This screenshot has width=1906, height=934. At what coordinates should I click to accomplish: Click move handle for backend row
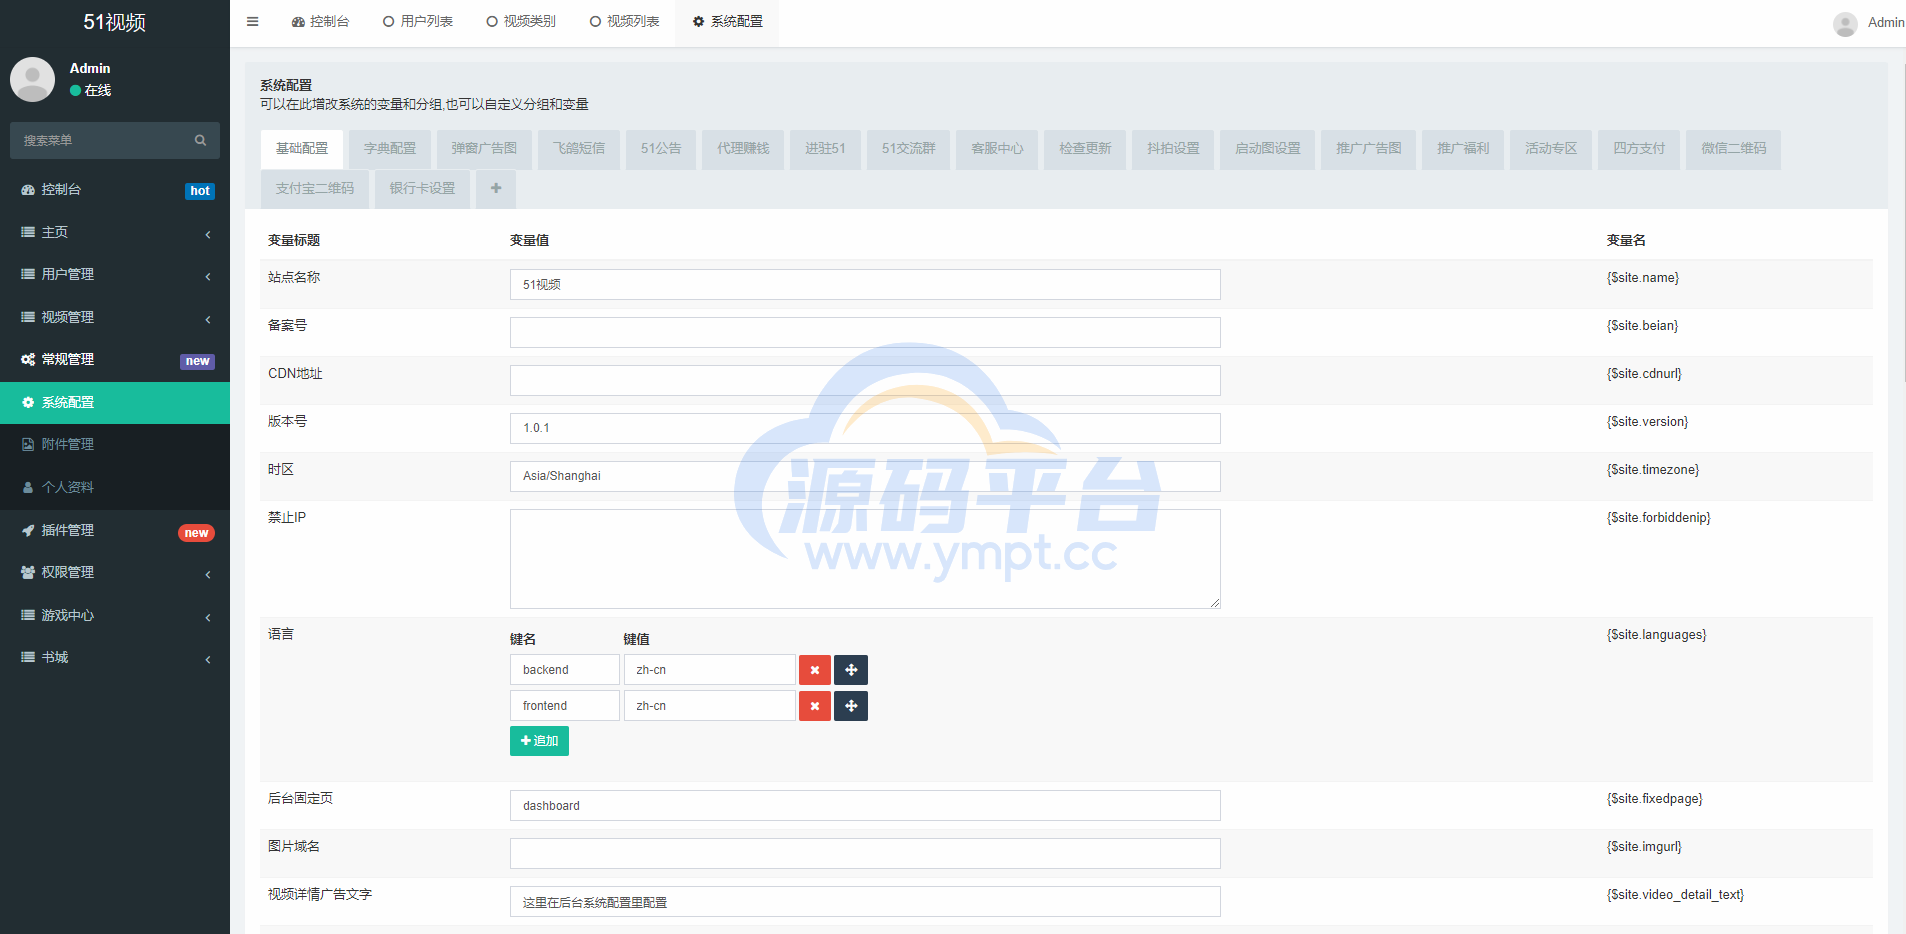click(851, 670)
